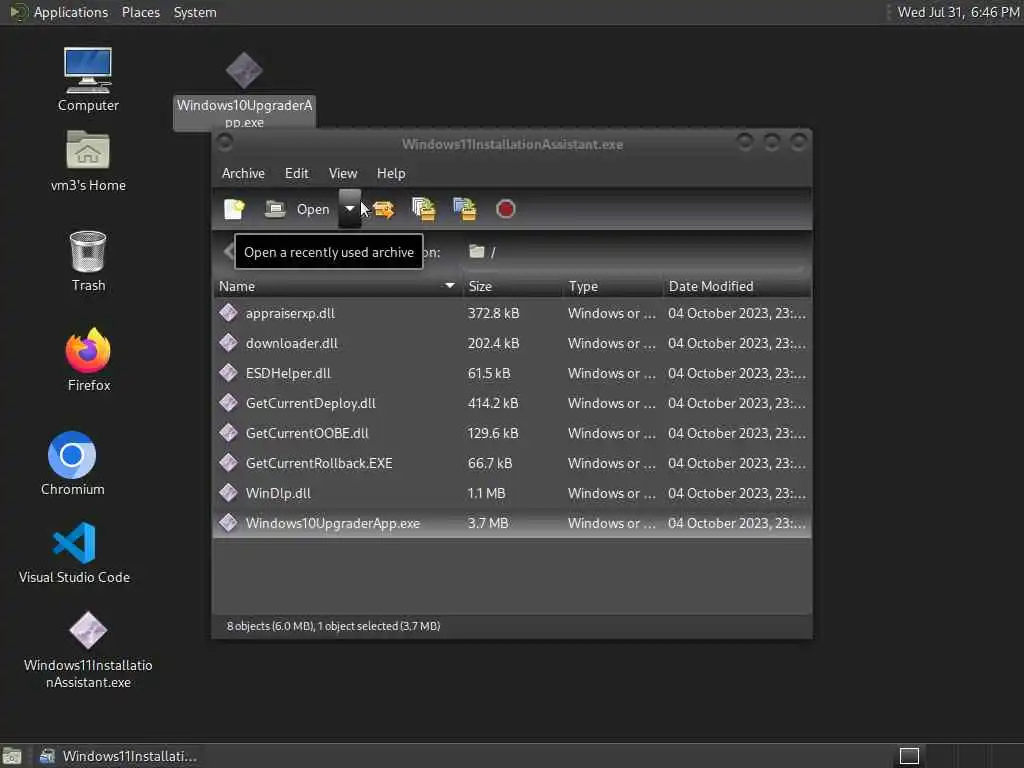Click the file icon beside downloader.dll
Viewport: 1024px width, 768px height.
click(x=229, y=343)
